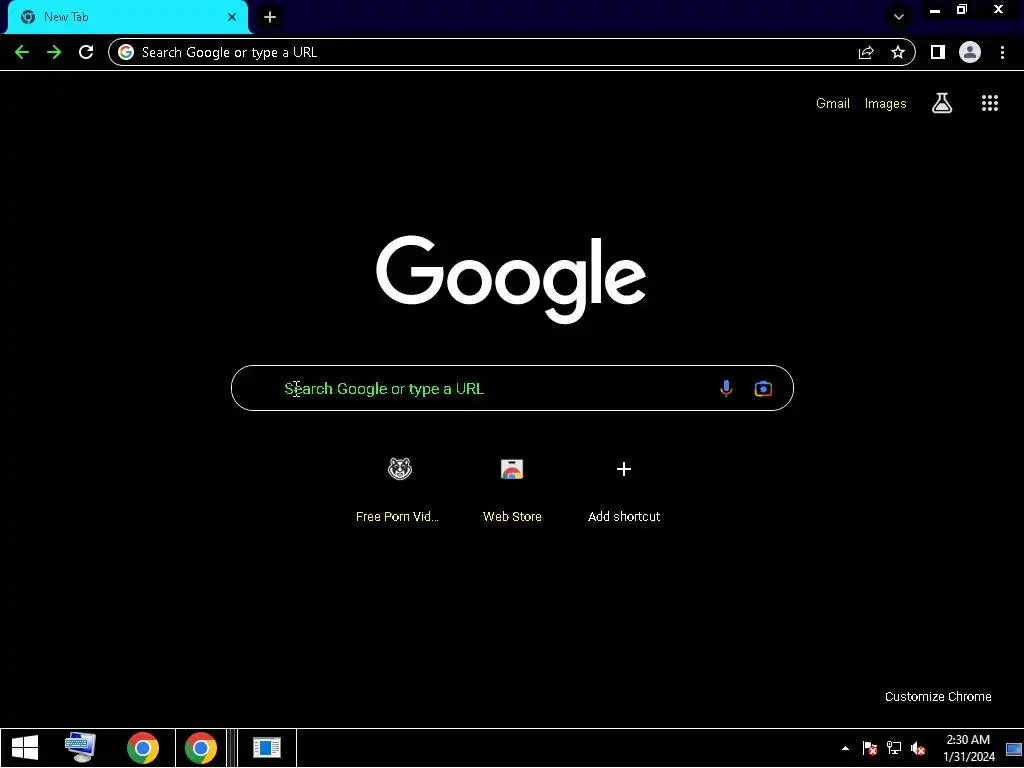Image resolution: width=1024 pixels, height=768 pixels.
Task: Open Action Center flag tray icon
Action: coord(869,748)
